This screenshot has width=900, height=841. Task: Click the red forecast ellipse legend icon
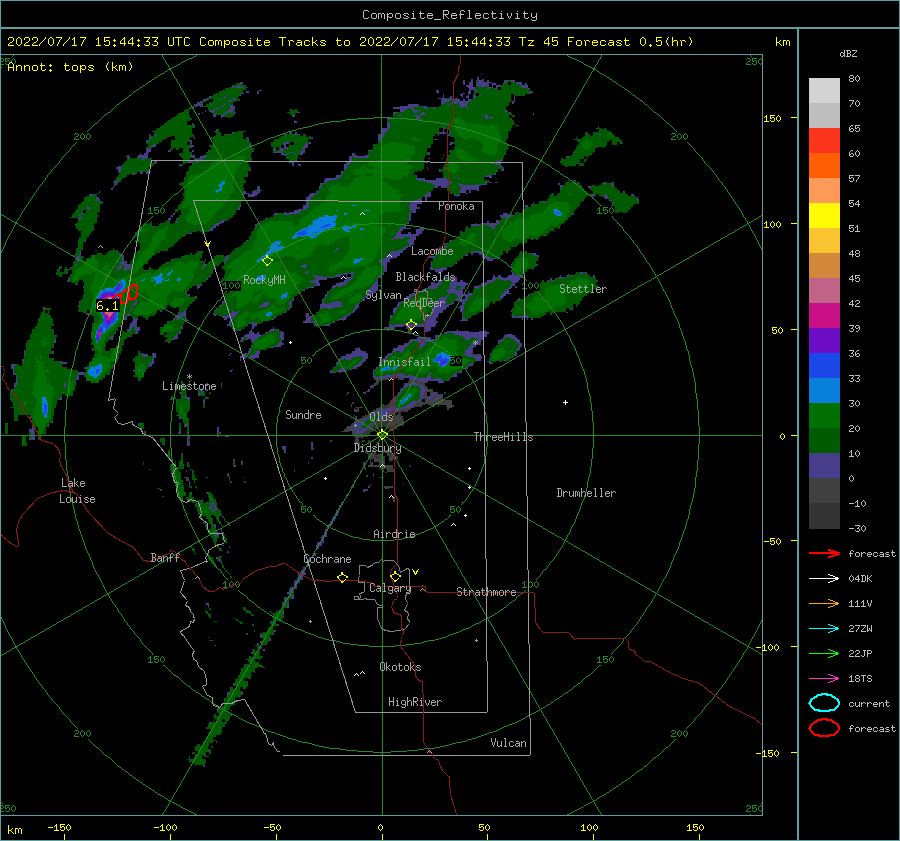coord(824,728)
